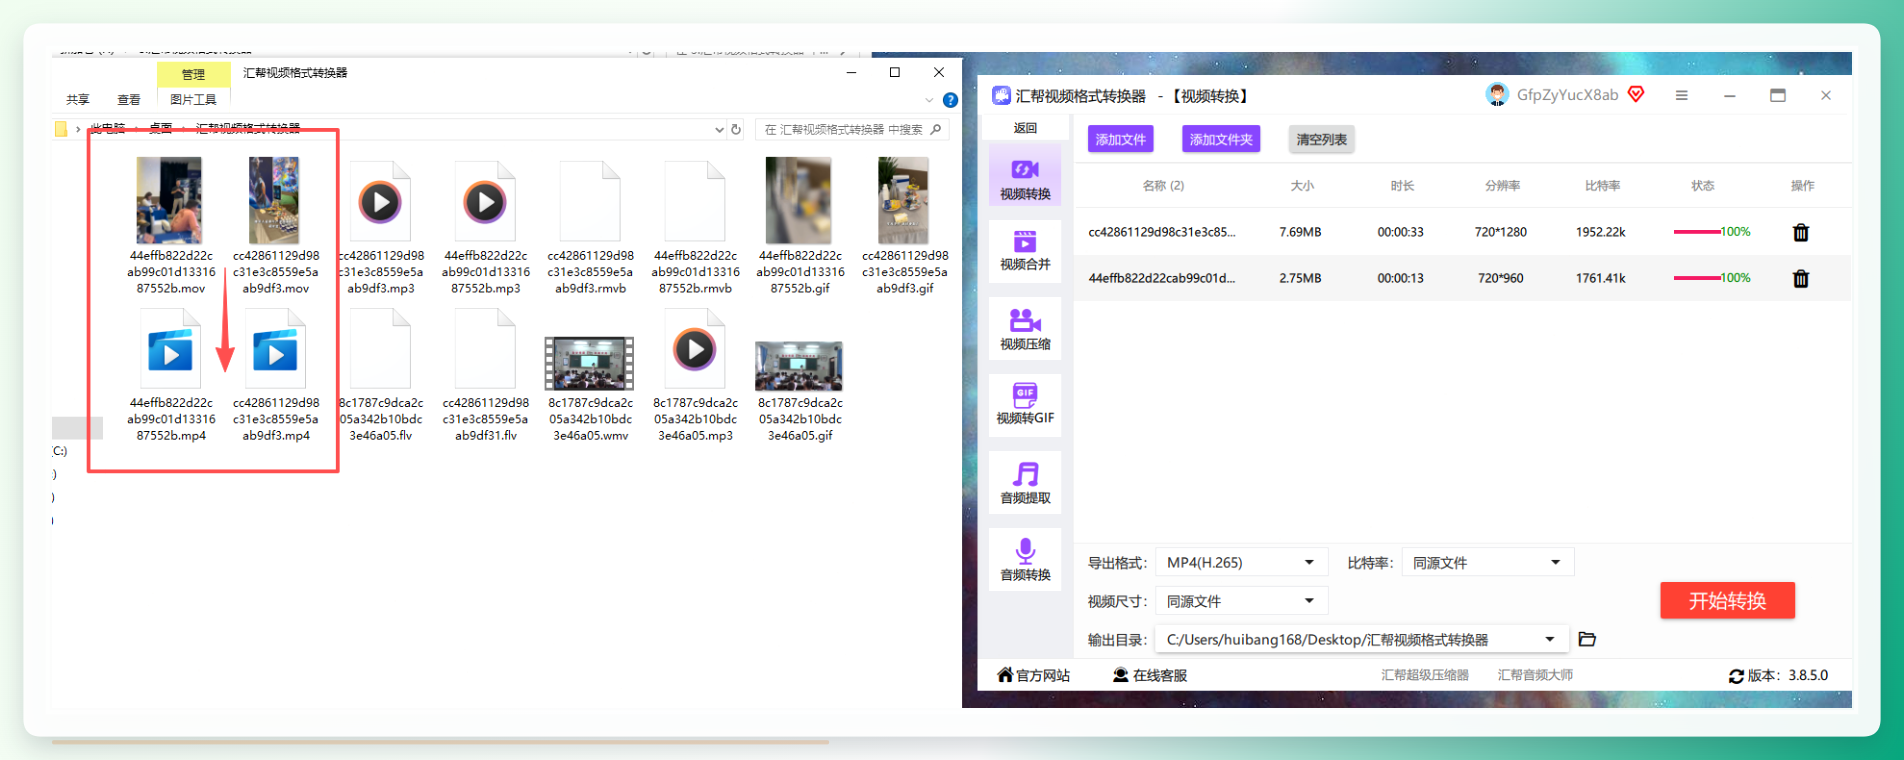Open the 音频提取 audio extraction tool
Image resolution: width=1904 pixels, height=760 pixels.
[1025, 482]
